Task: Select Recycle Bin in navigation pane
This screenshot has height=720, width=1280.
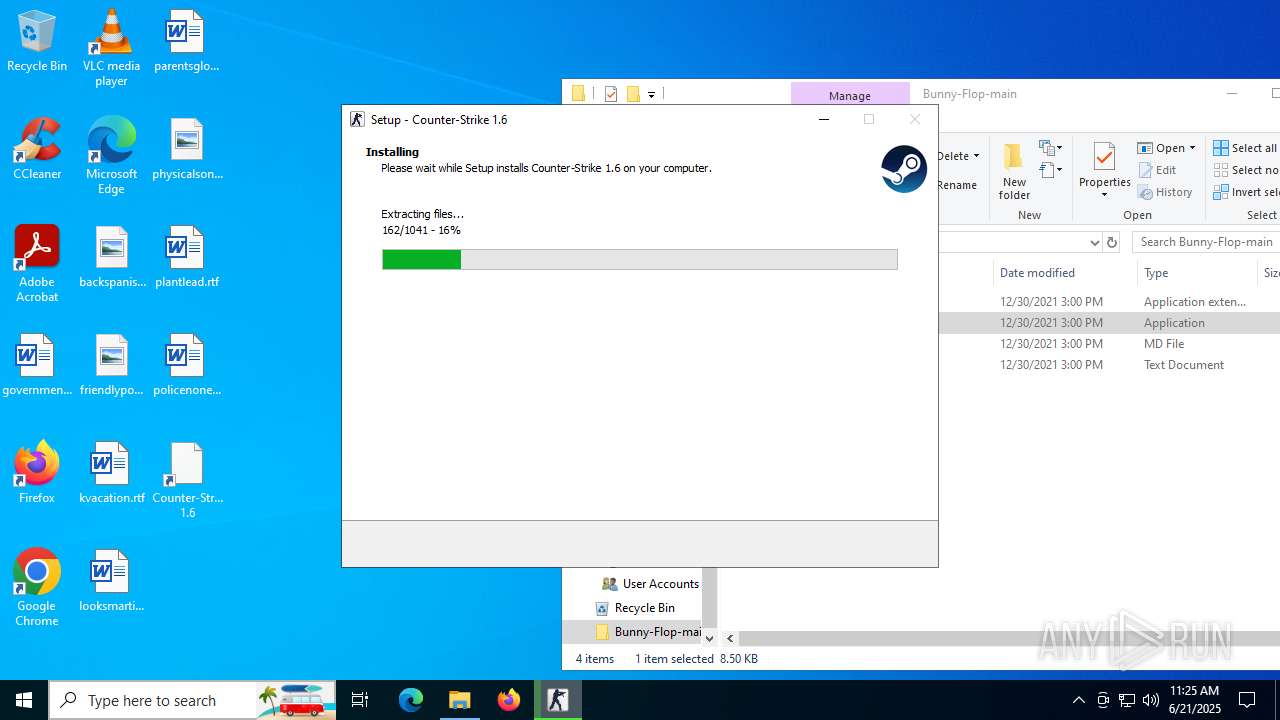Action: pos(635,607)
